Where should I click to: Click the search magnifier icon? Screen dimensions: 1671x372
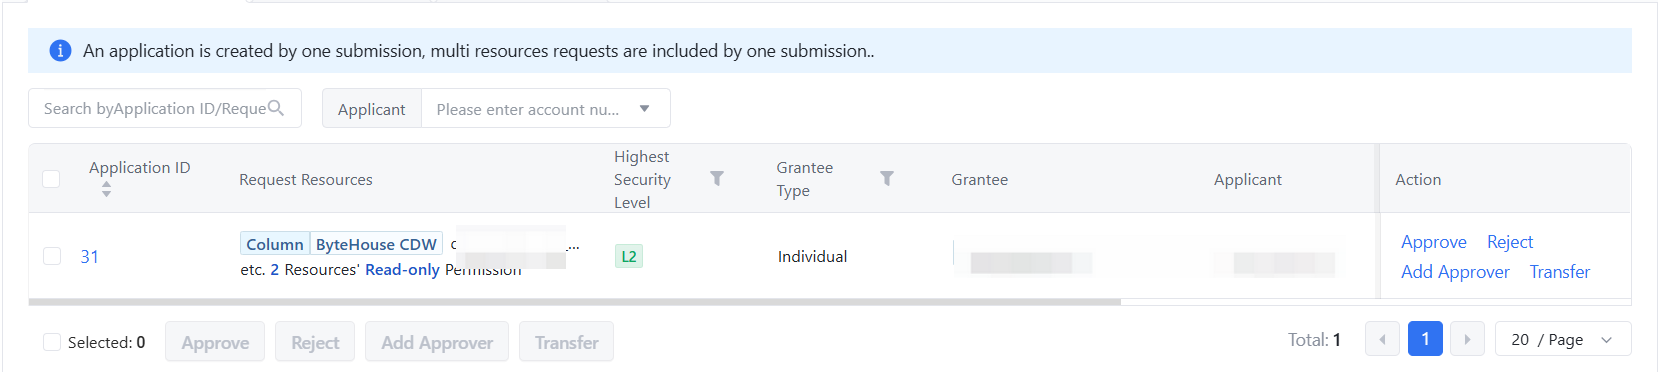tap(276, 108)
